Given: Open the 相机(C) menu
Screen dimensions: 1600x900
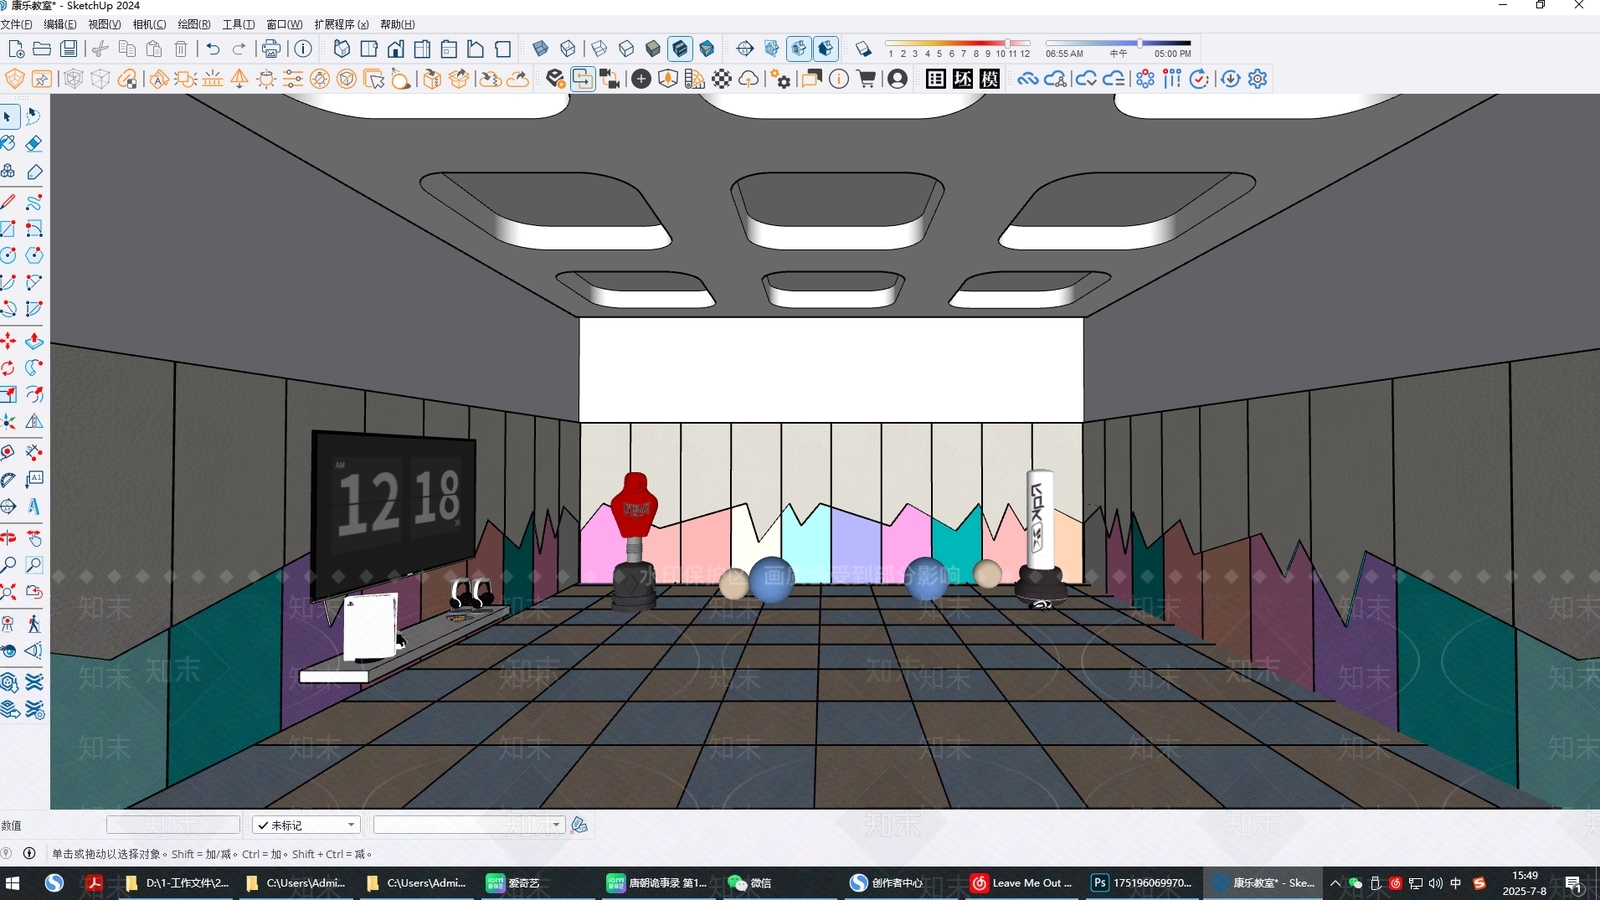Looking at the screenshot, I should tap(149, 24).
